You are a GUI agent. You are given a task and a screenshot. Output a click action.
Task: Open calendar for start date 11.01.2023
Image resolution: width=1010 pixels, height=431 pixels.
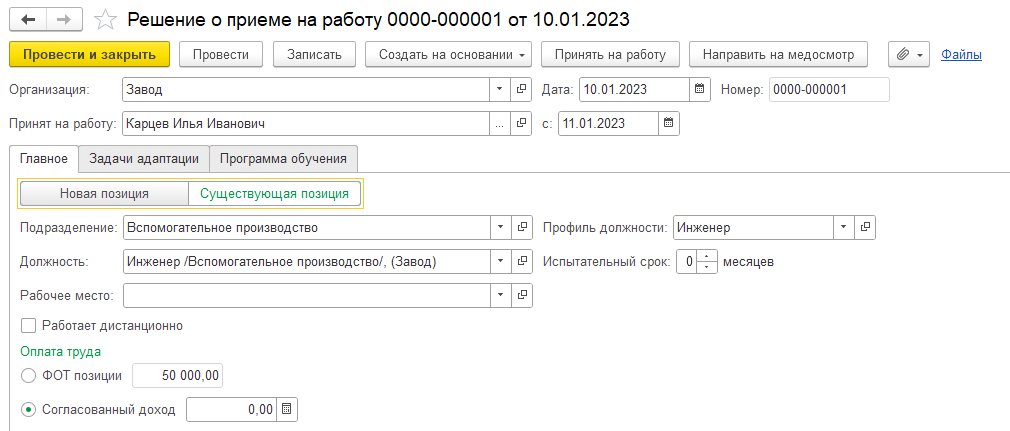pyautogui.click(x=669, y=124)
